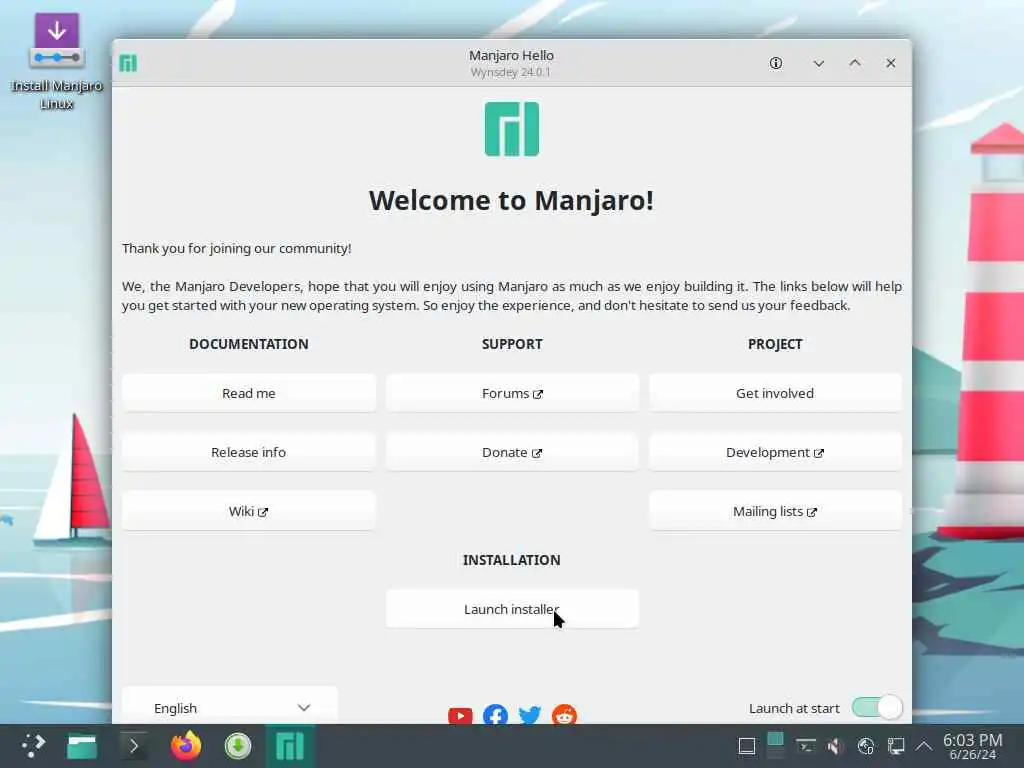Open the Facebook social link icon
The width and height of the screenshot is (1024, 768).
point(495,716)
